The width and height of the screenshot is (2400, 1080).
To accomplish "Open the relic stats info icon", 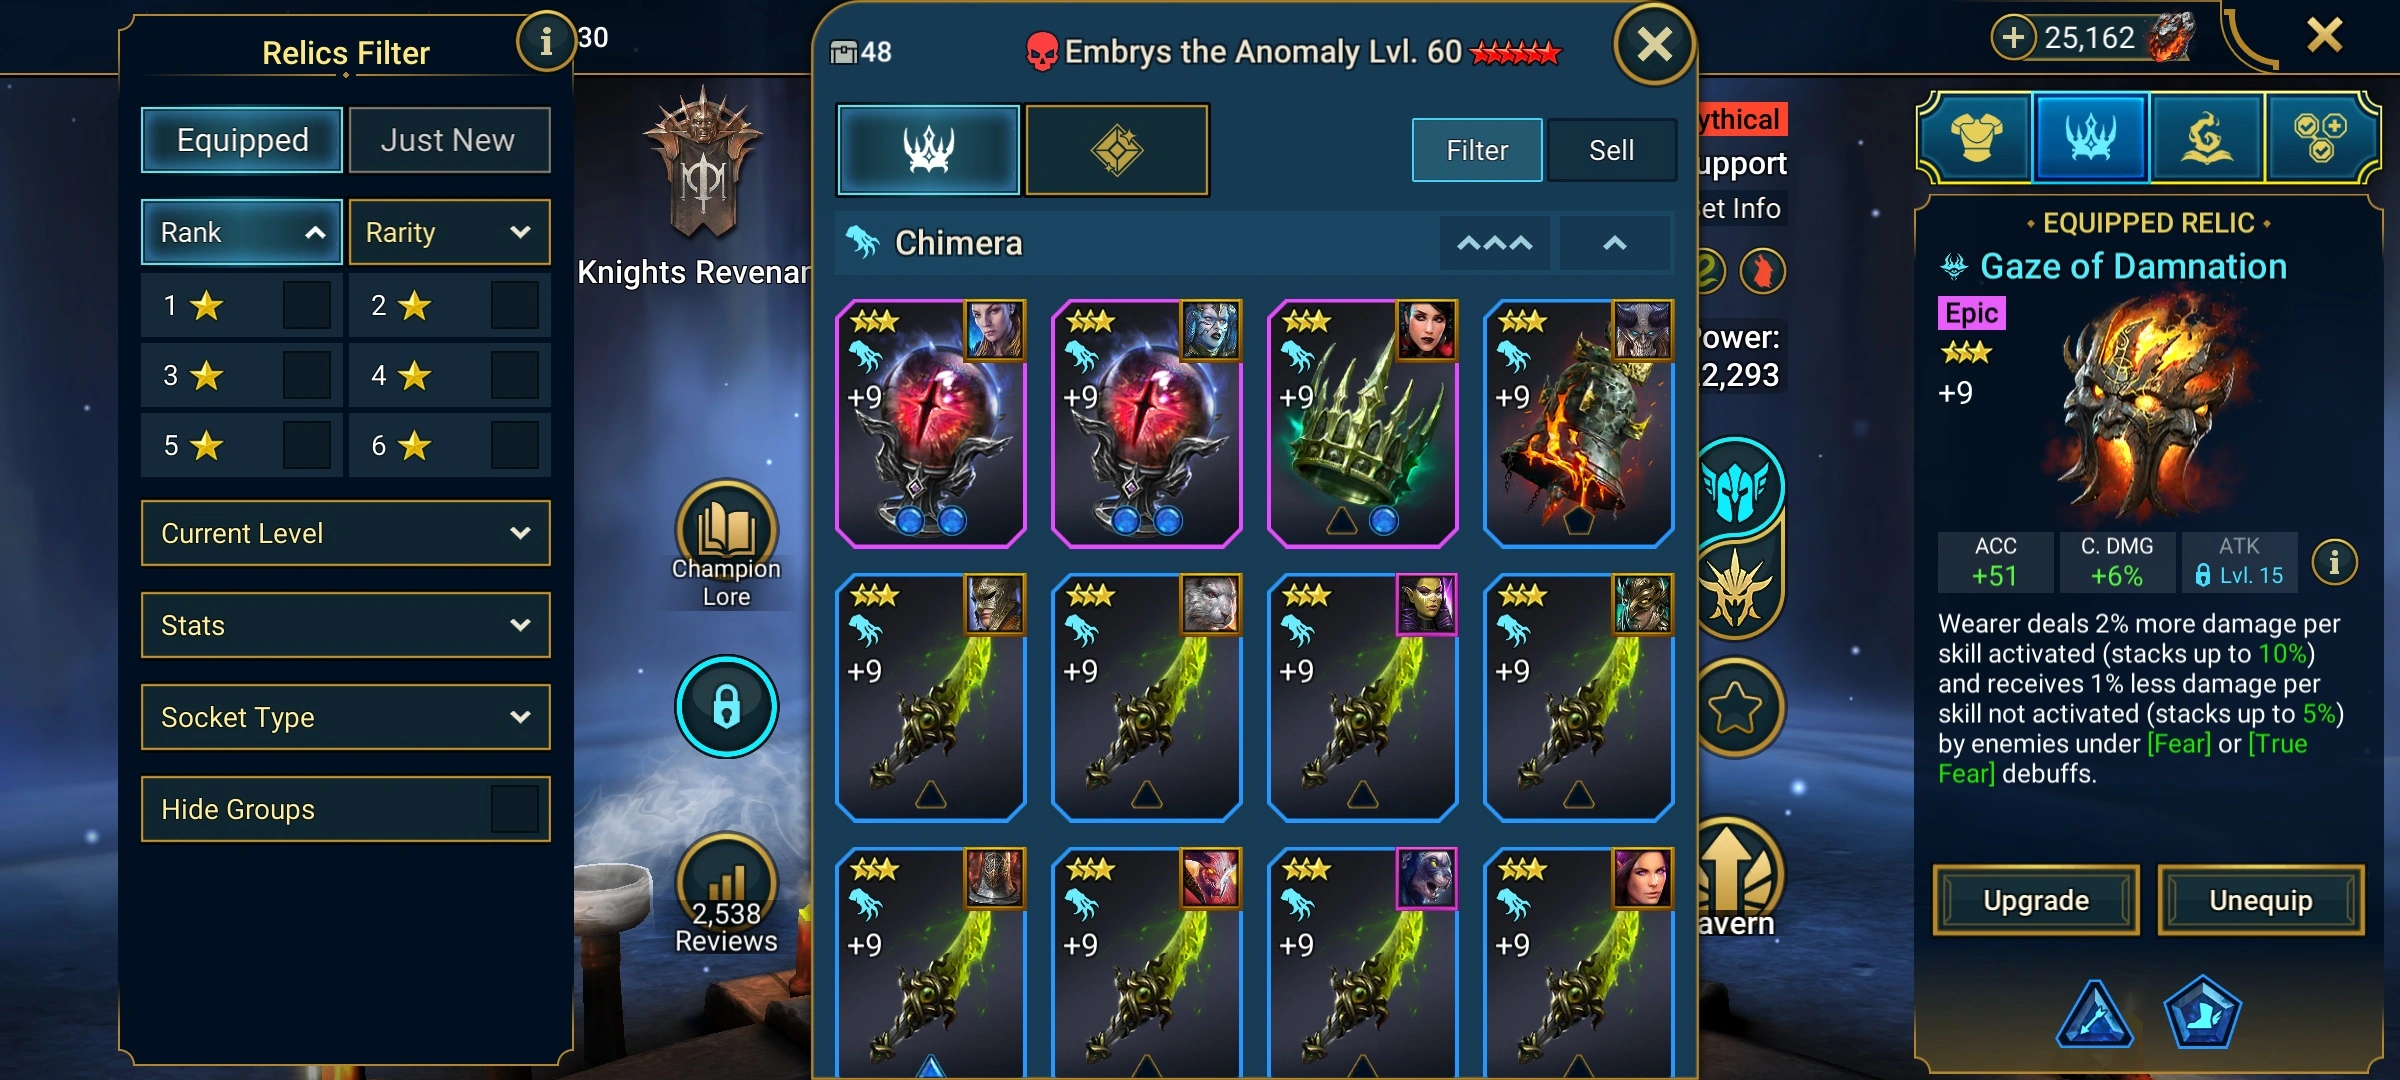I will (2334, 562).
